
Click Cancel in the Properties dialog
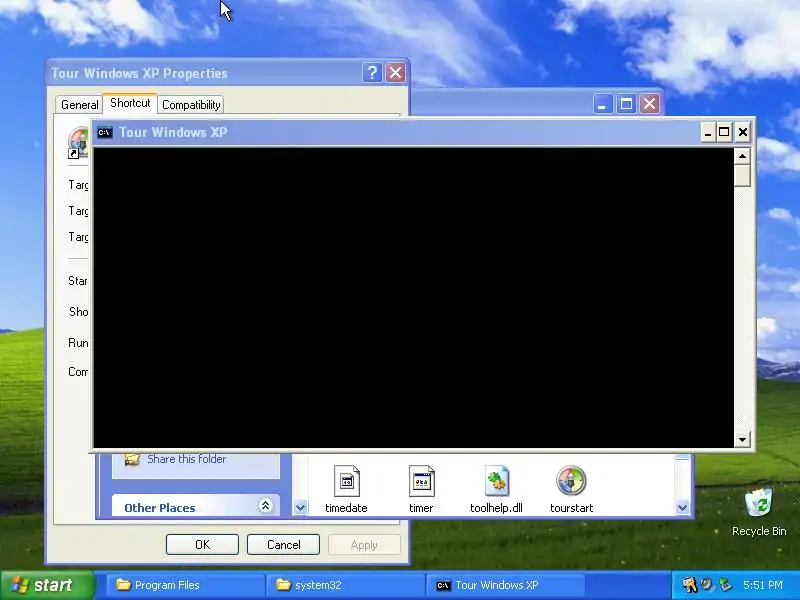point(283,544)
